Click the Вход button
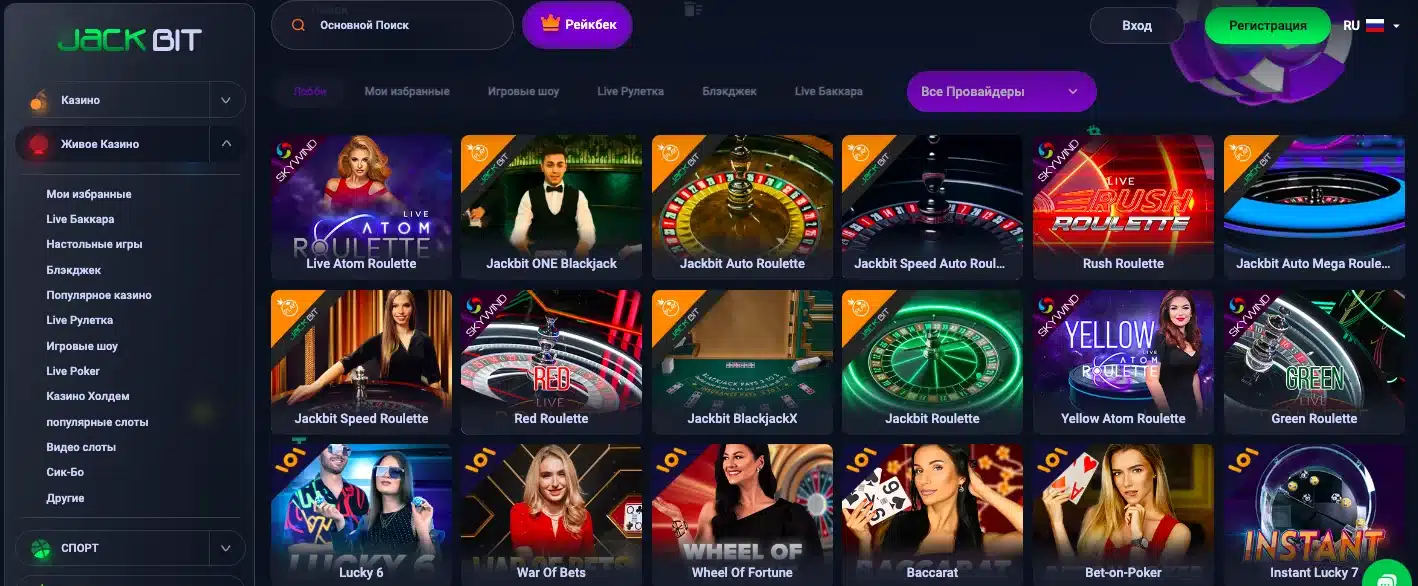This screenshot has height=586, width=1418. click(x=1136, y=26)
